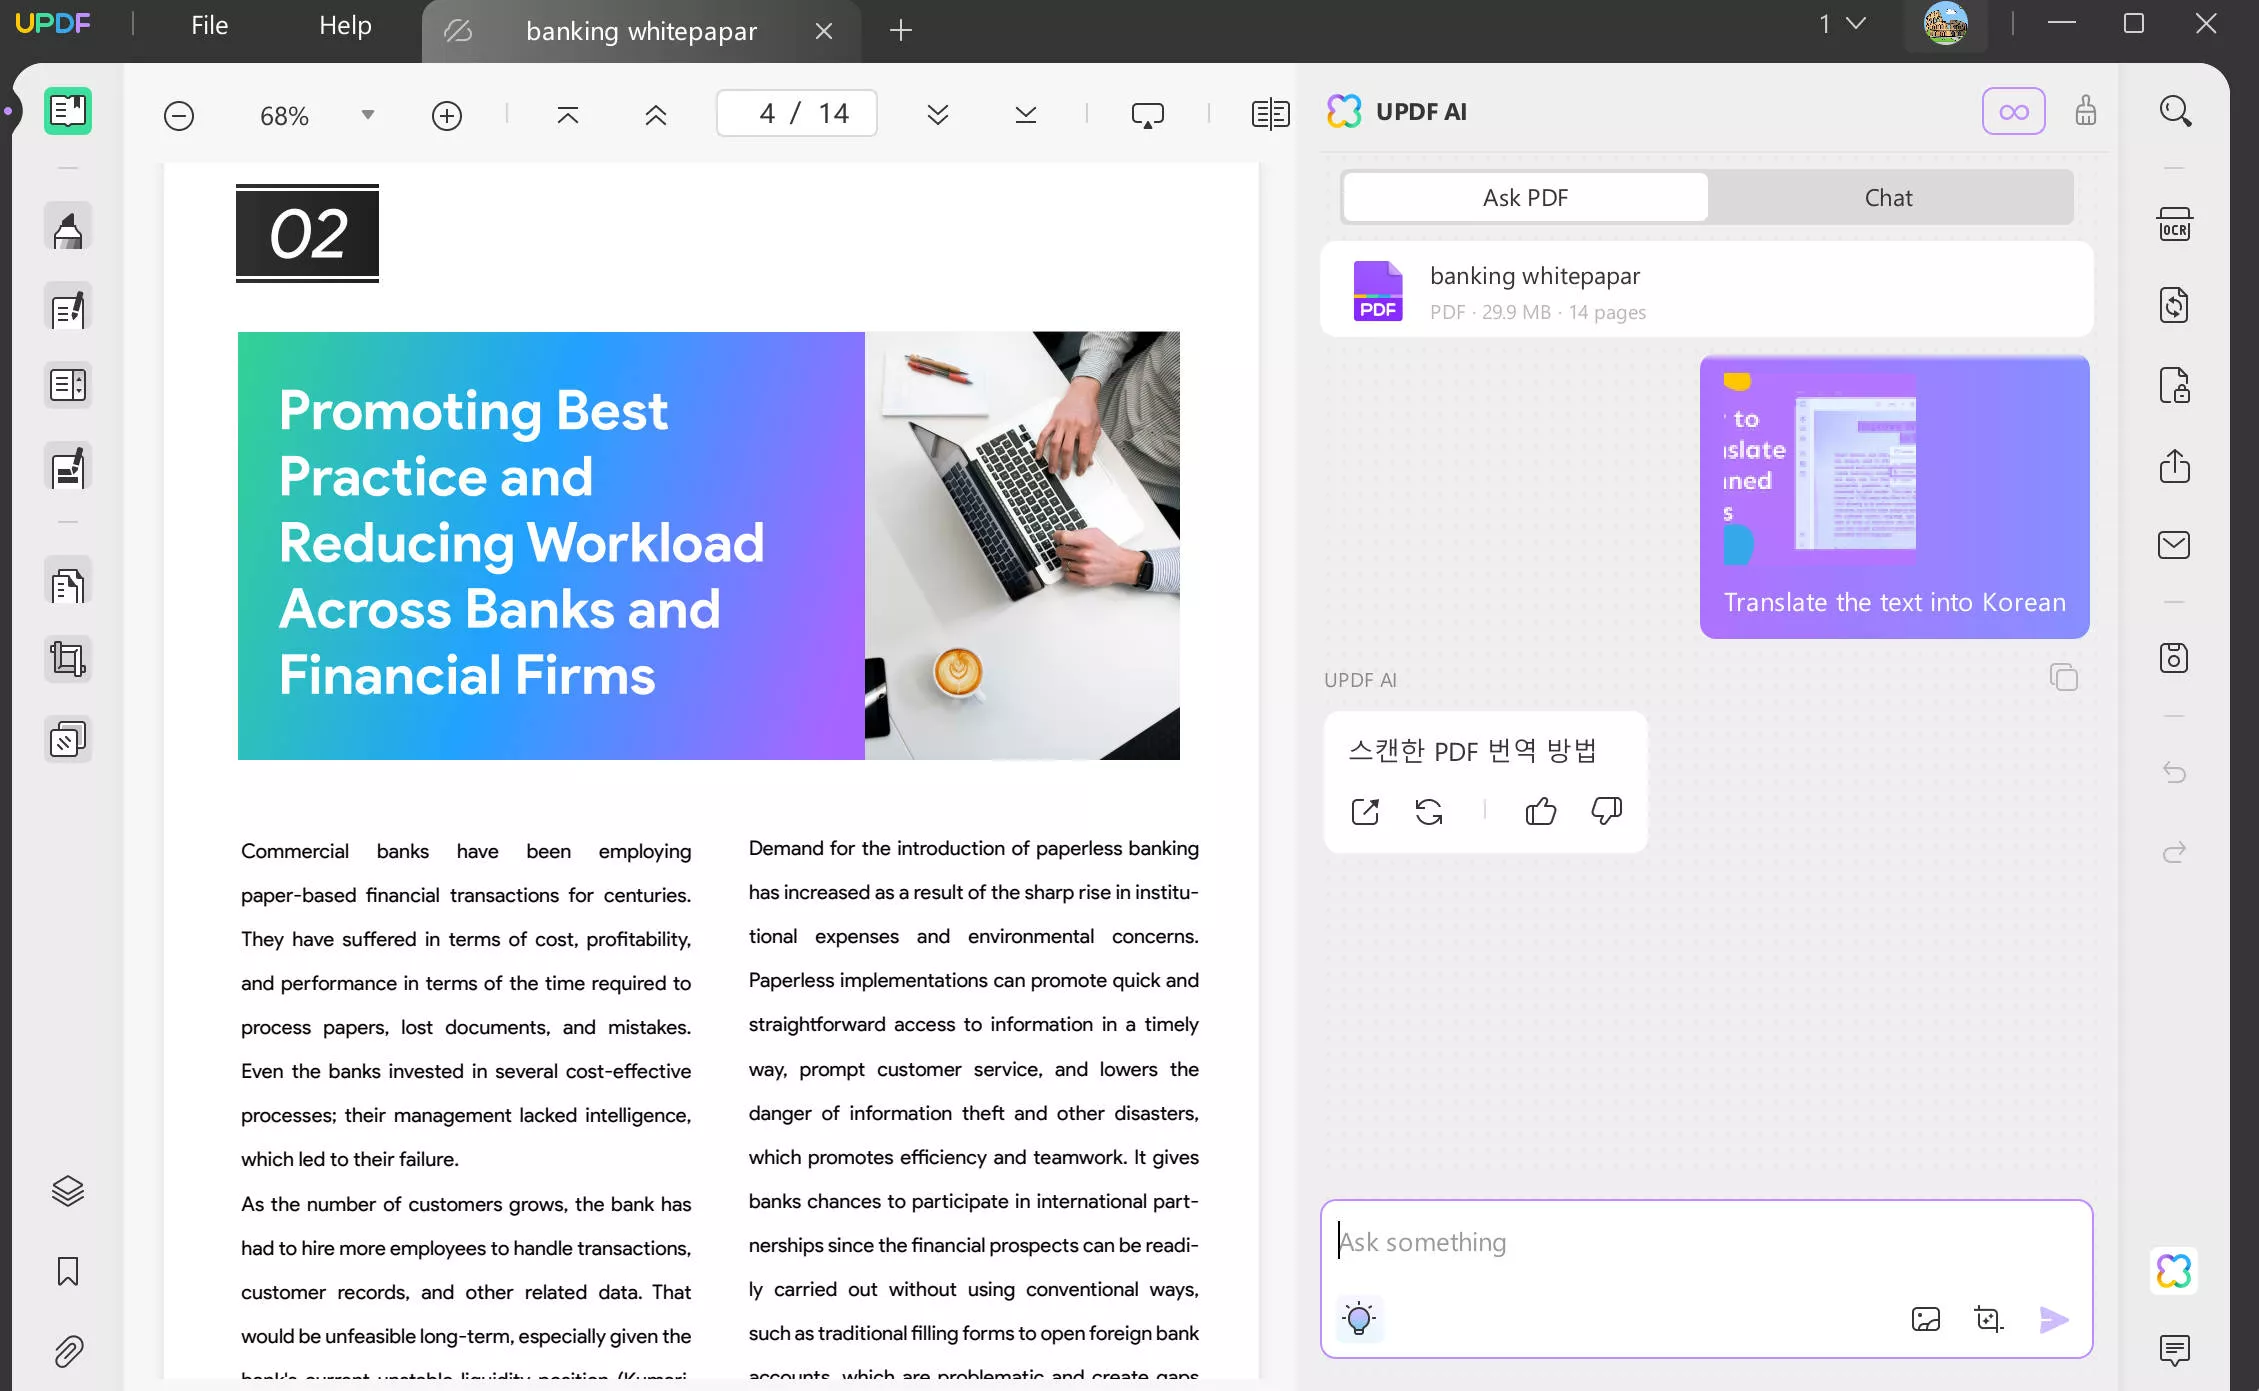
Task: Jump to the last page
Action: click(x=1026, y=115)
